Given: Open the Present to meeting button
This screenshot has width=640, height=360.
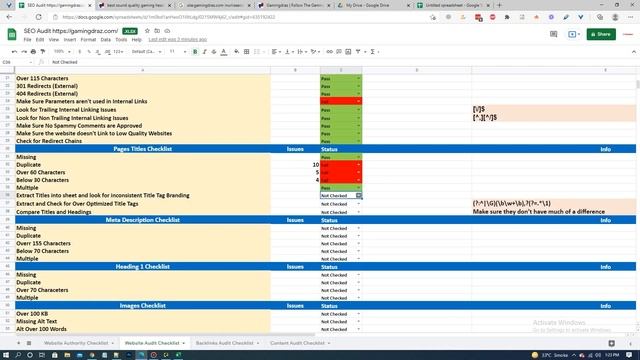Looking at the screenshot, I should [573, 34].
